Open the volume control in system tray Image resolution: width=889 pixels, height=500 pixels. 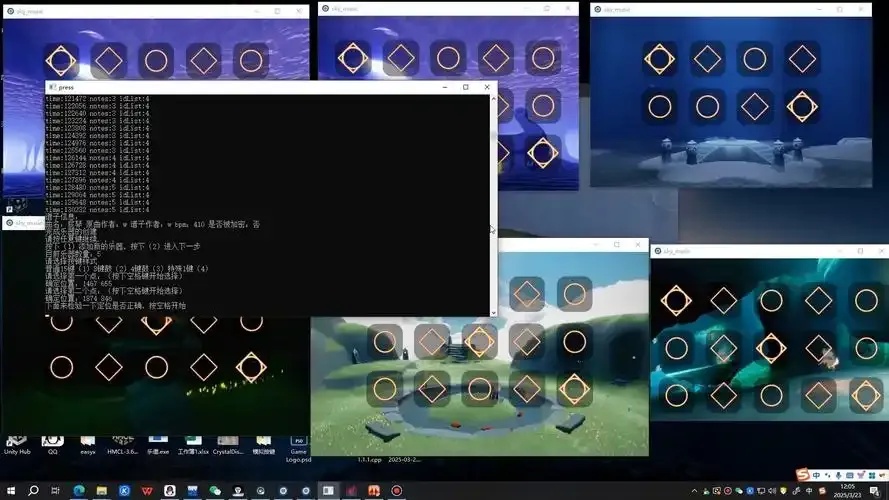coord(772,491)
